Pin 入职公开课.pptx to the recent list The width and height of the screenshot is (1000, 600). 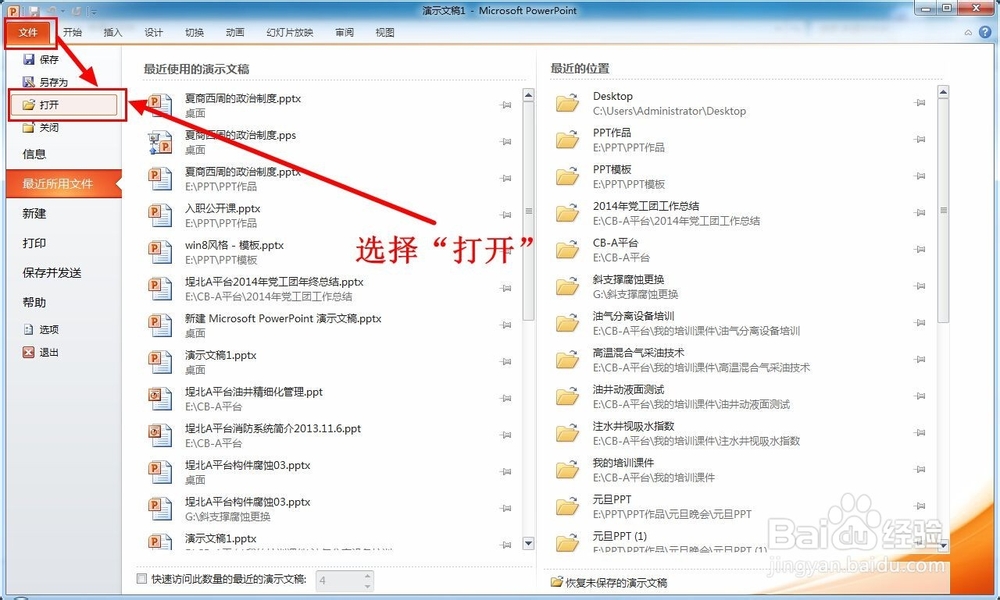[x=506, y=215]
